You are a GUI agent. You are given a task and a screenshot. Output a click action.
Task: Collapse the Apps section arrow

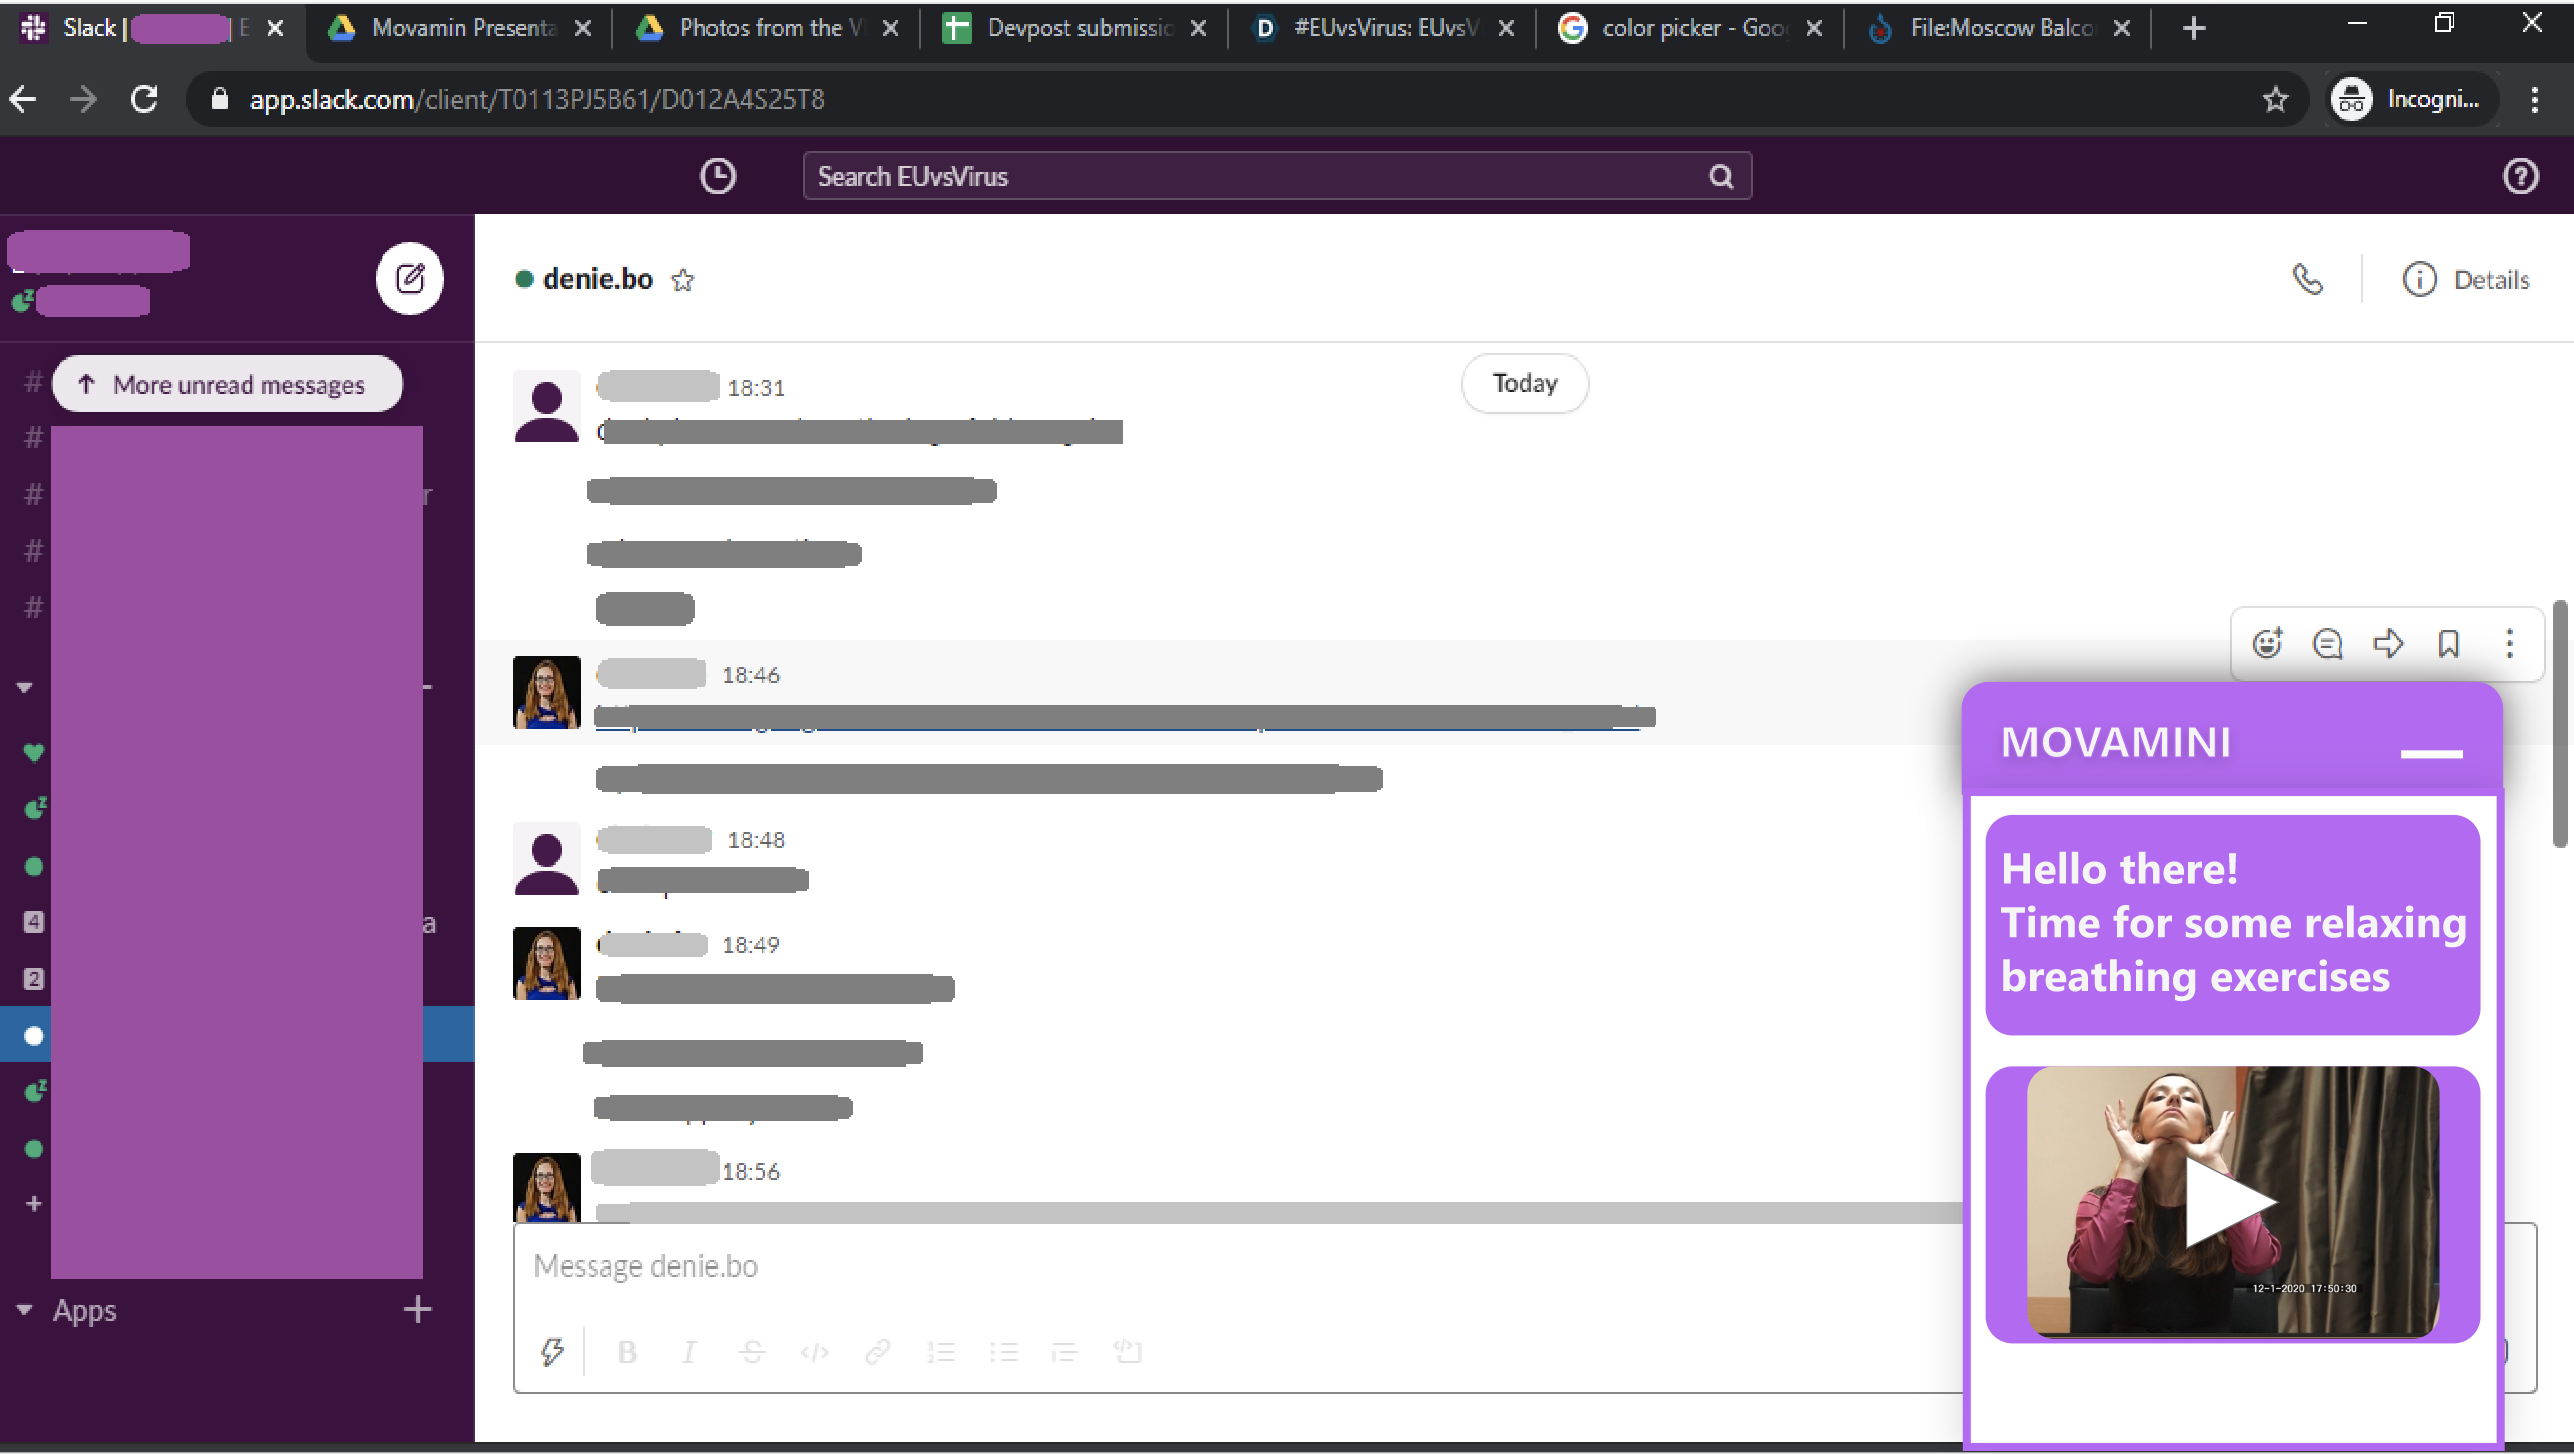24,1310
